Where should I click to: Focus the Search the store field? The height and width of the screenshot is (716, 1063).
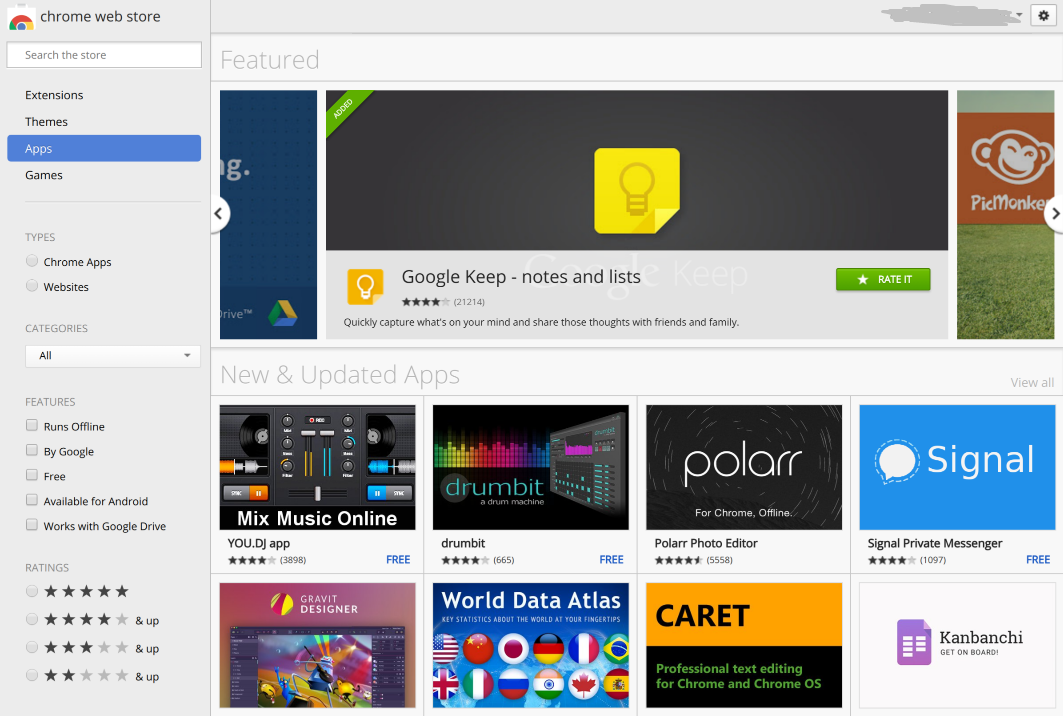pyautogui.click(x=104, y=55)
